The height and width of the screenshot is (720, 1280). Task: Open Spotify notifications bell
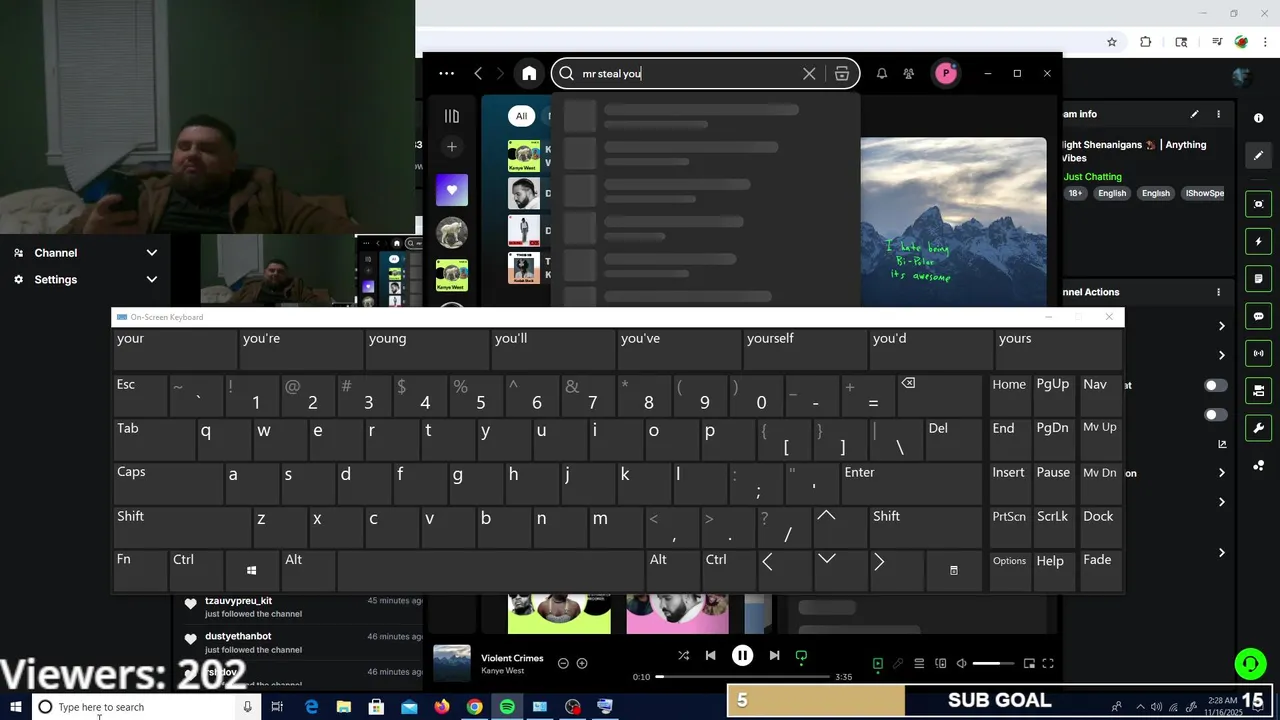click(x=882, y=73)
